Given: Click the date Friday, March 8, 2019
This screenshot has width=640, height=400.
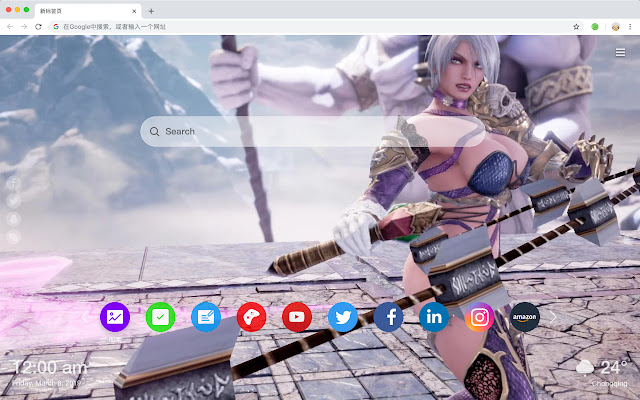Looking at the screenshot, I should (47, 383).
